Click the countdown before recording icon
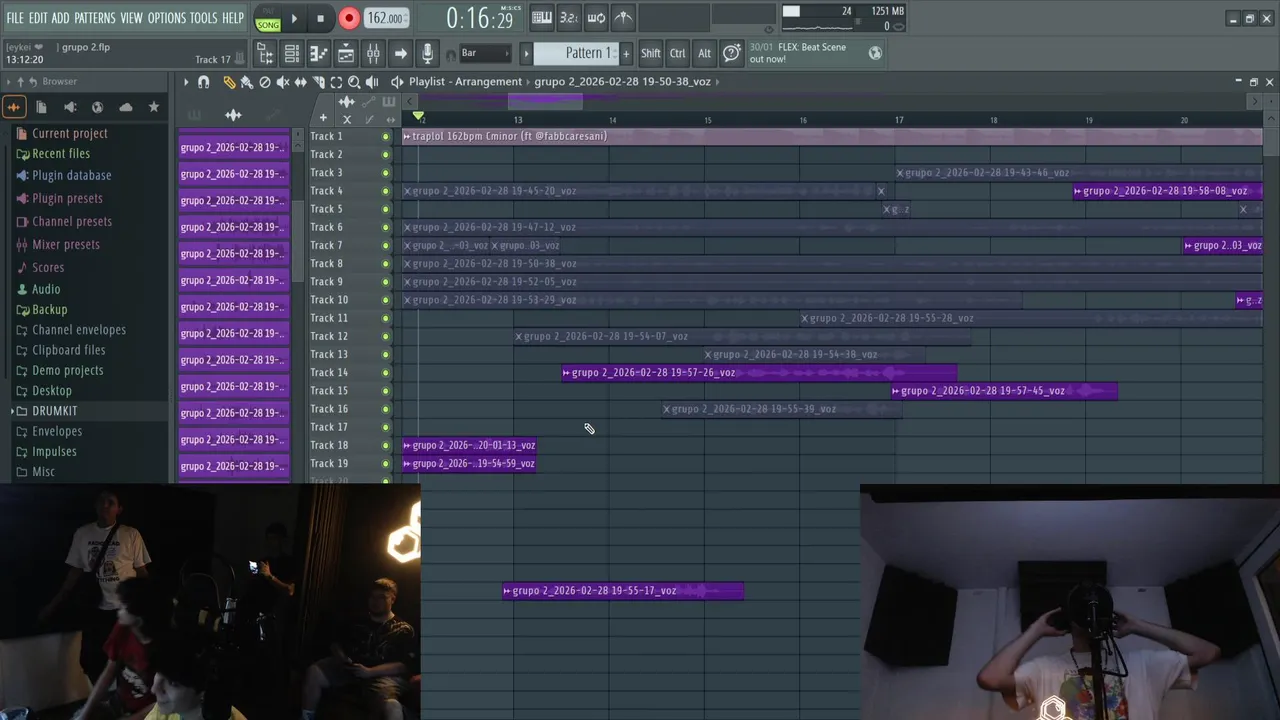1280x720 pixels. [x=568, y=17]
